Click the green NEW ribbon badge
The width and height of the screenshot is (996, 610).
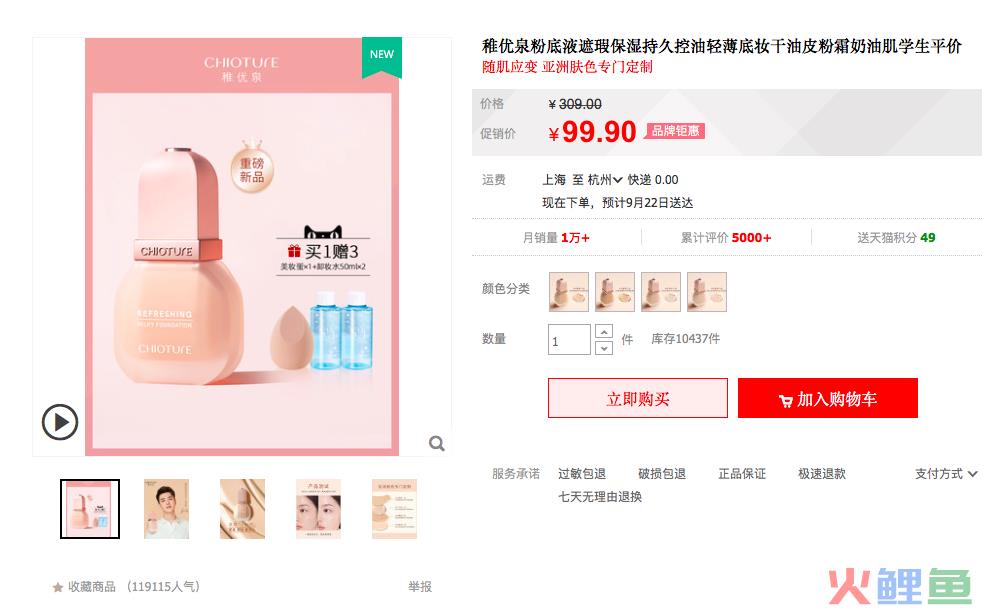click(382, 57)
